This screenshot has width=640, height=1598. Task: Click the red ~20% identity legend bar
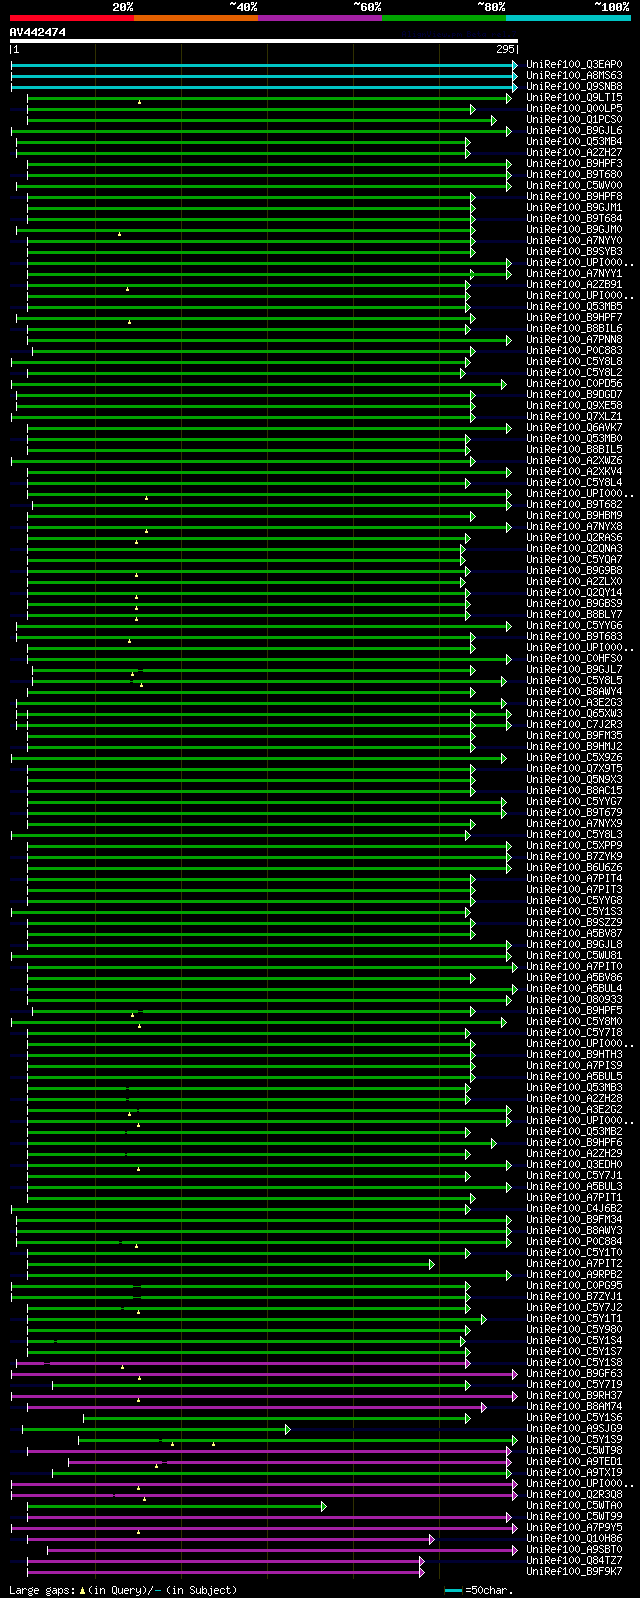click(72, 18)
